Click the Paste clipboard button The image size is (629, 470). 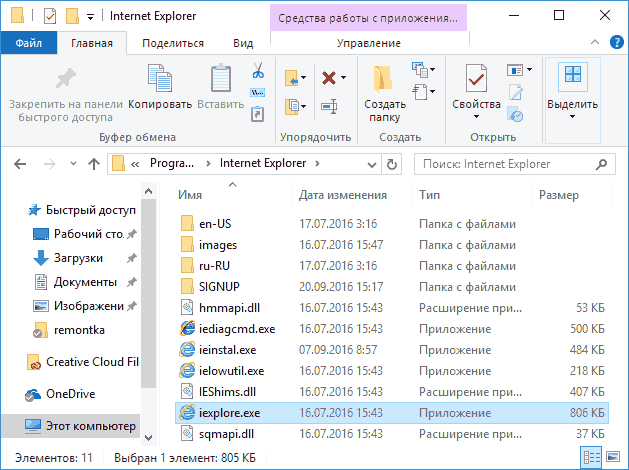click(x=221, y=86)
